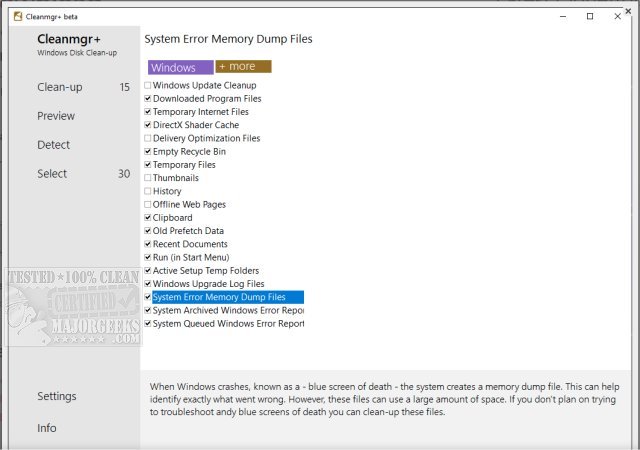Enable Delivery Optimization Files
The width and height of the screenshot is (640, 450).
pos(148,138)
